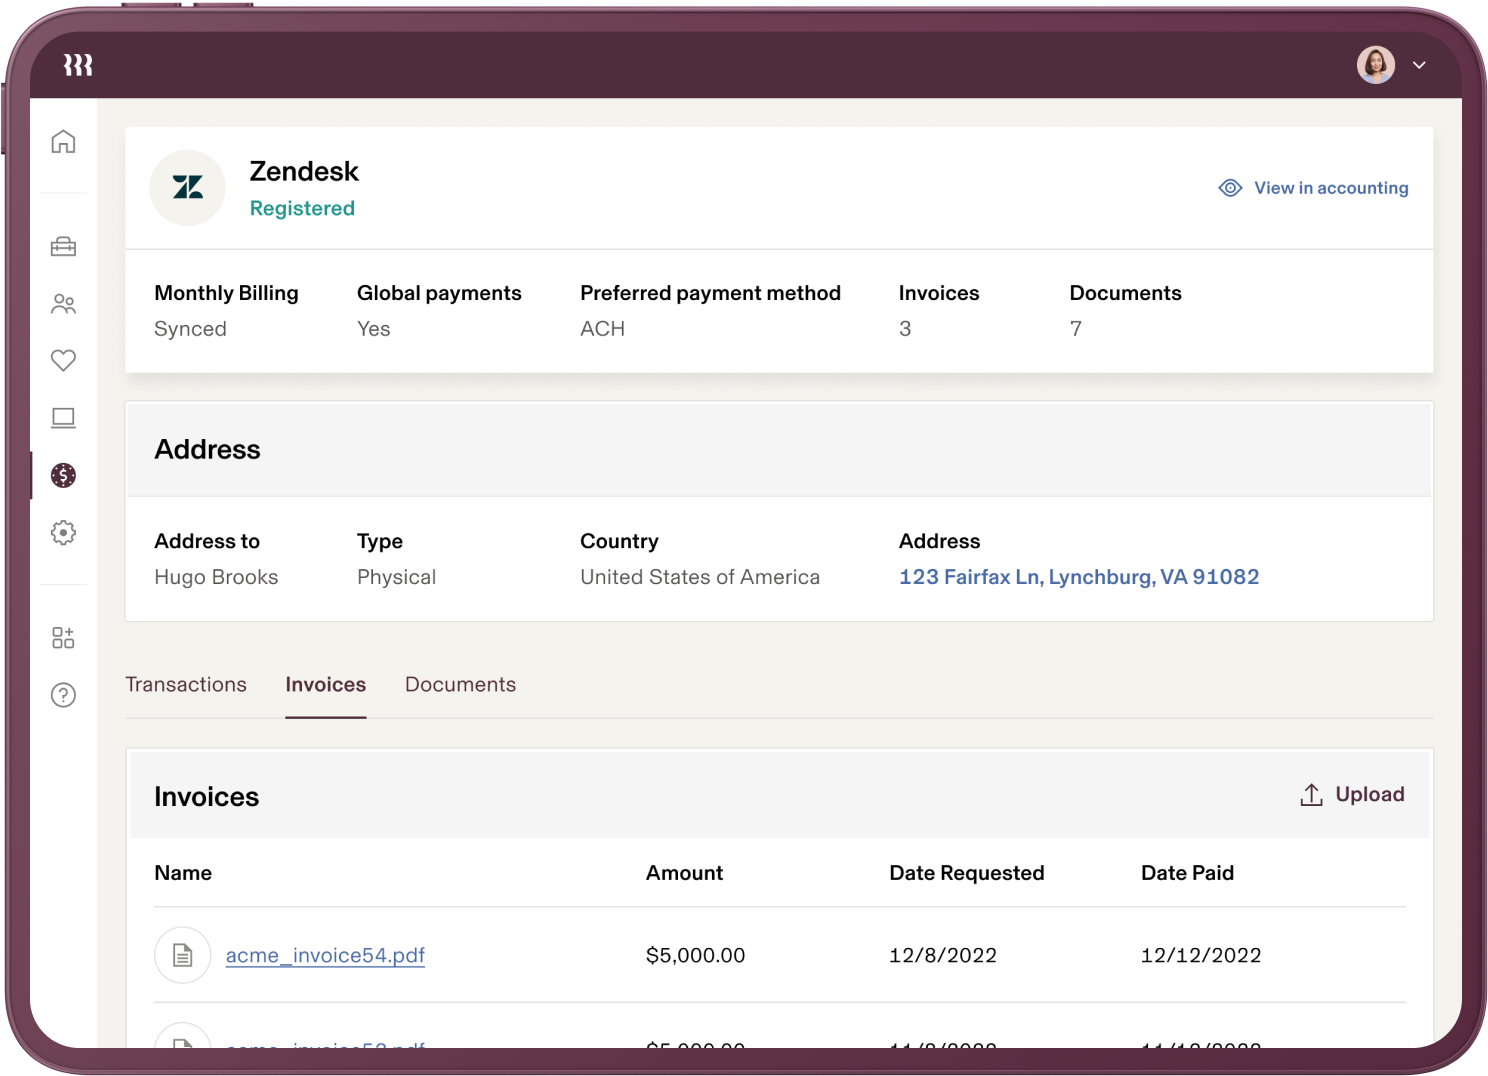
Task: Click the Invoices count 3
Action: click(x=905, y=329)
